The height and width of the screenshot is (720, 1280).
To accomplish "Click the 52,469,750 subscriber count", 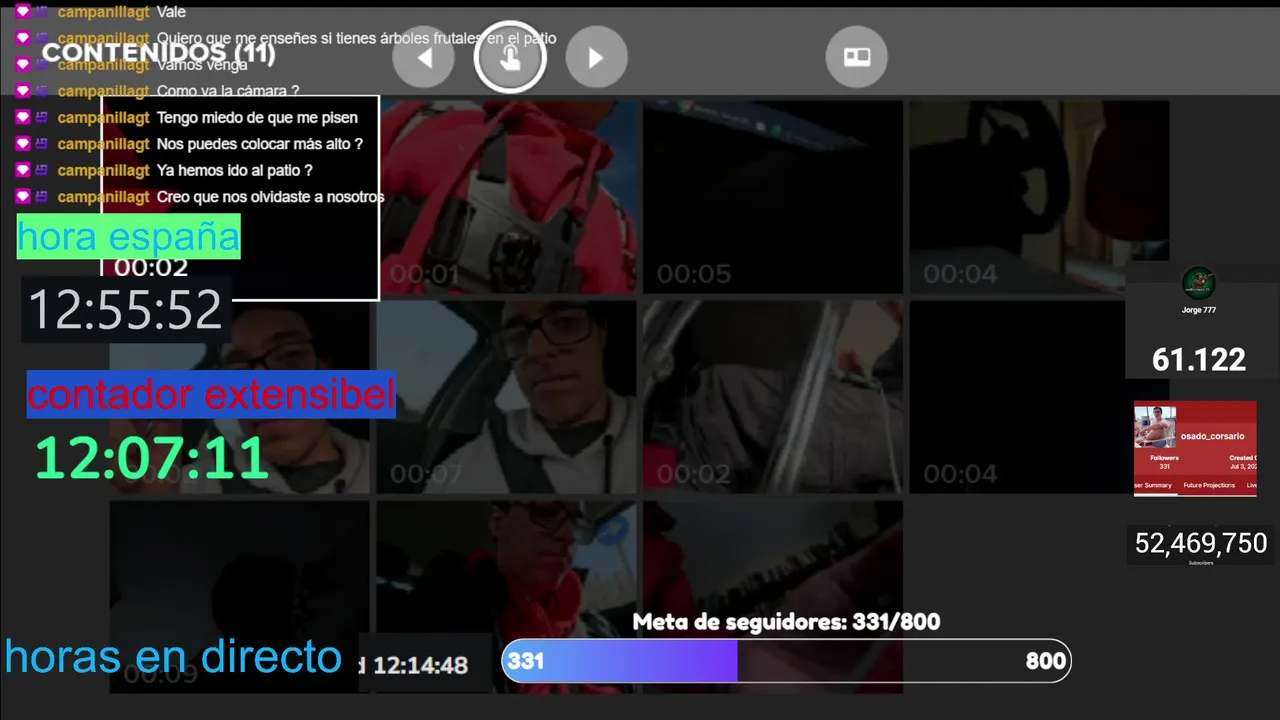I will pyautogui.click(x=1201, y=543).
